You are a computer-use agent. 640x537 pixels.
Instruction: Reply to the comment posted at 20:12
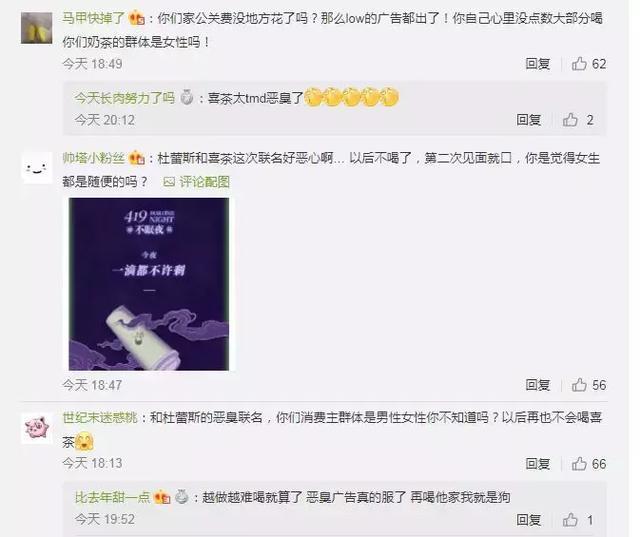point(529,120)
